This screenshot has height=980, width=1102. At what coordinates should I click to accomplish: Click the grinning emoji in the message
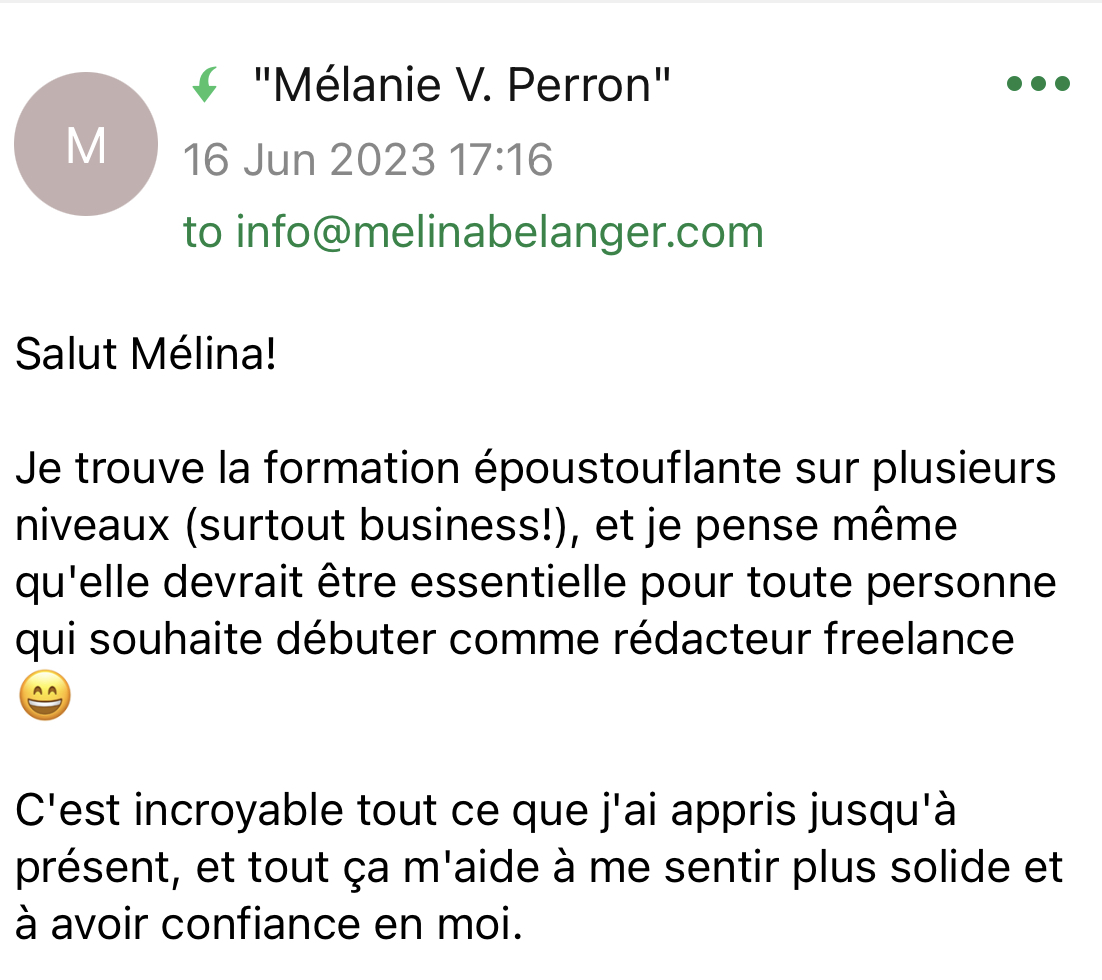[x=45, y=696]
